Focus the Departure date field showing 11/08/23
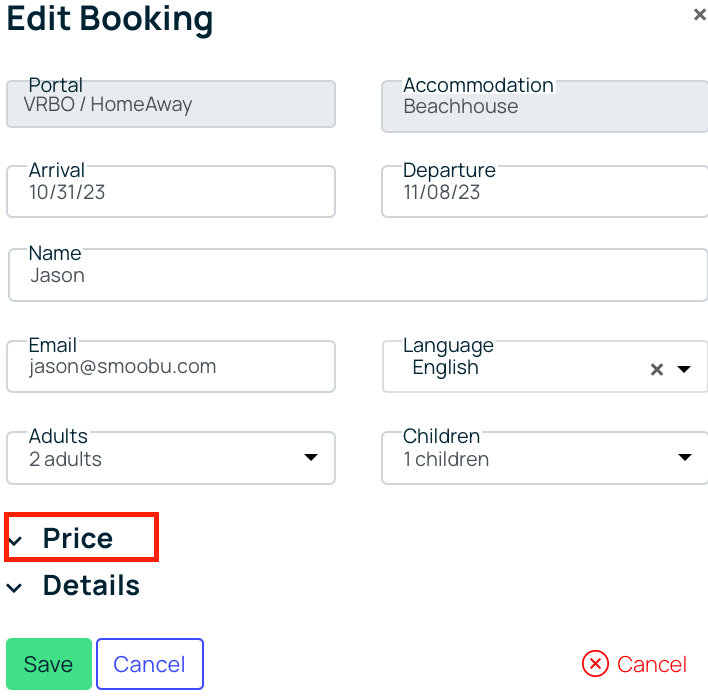The image size is (708, 696). (x=545, y=192)
